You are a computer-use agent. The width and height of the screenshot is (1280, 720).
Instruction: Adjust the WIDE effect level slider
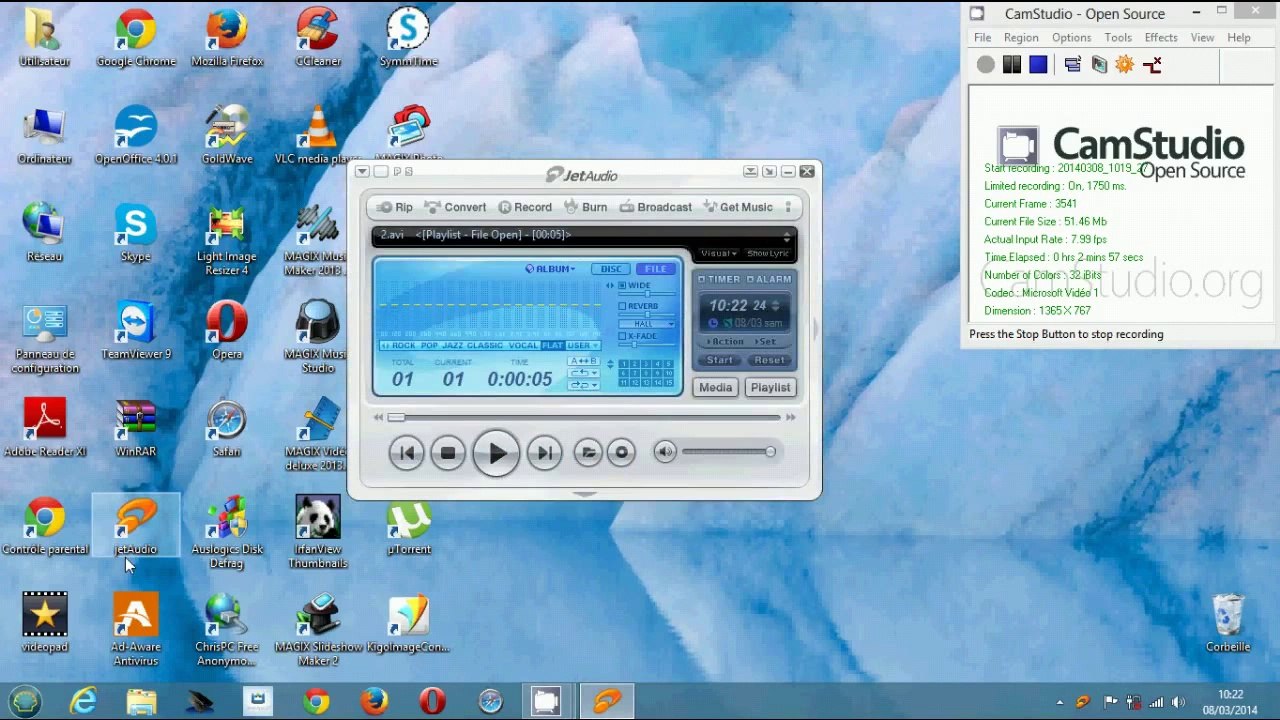click(647, 296)
